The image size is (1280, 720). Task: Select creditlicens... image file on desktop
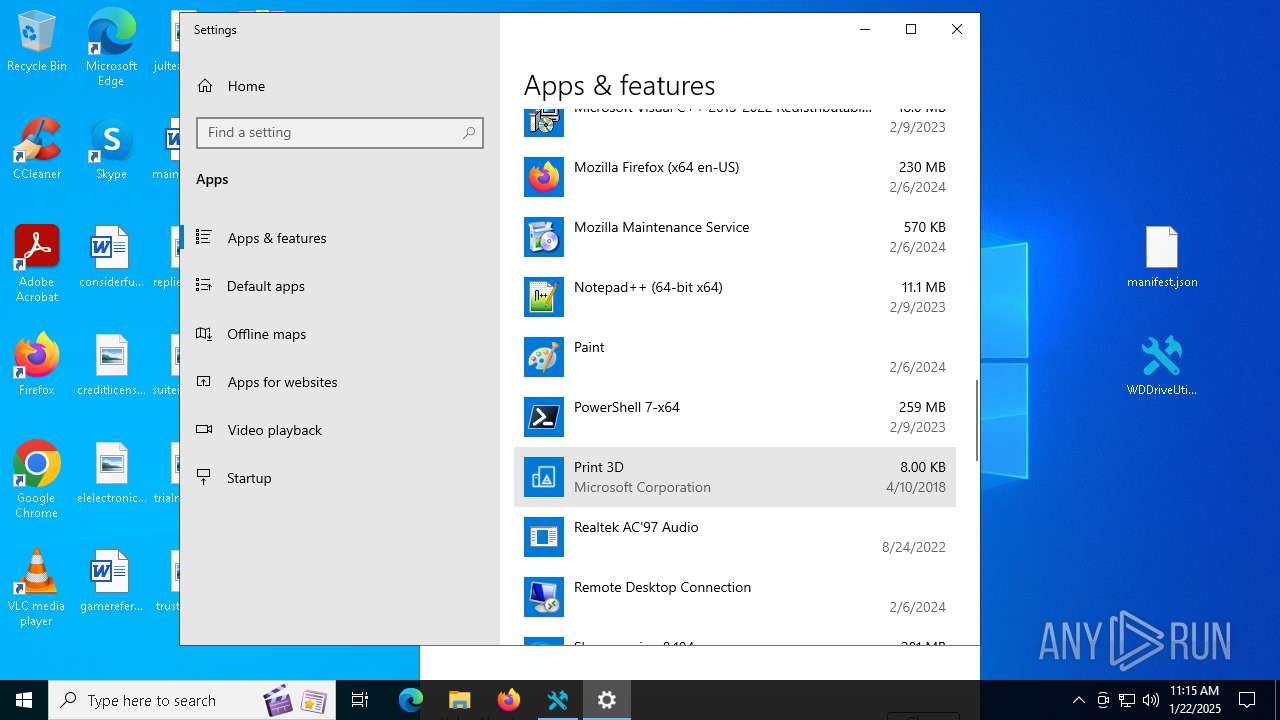111,365
